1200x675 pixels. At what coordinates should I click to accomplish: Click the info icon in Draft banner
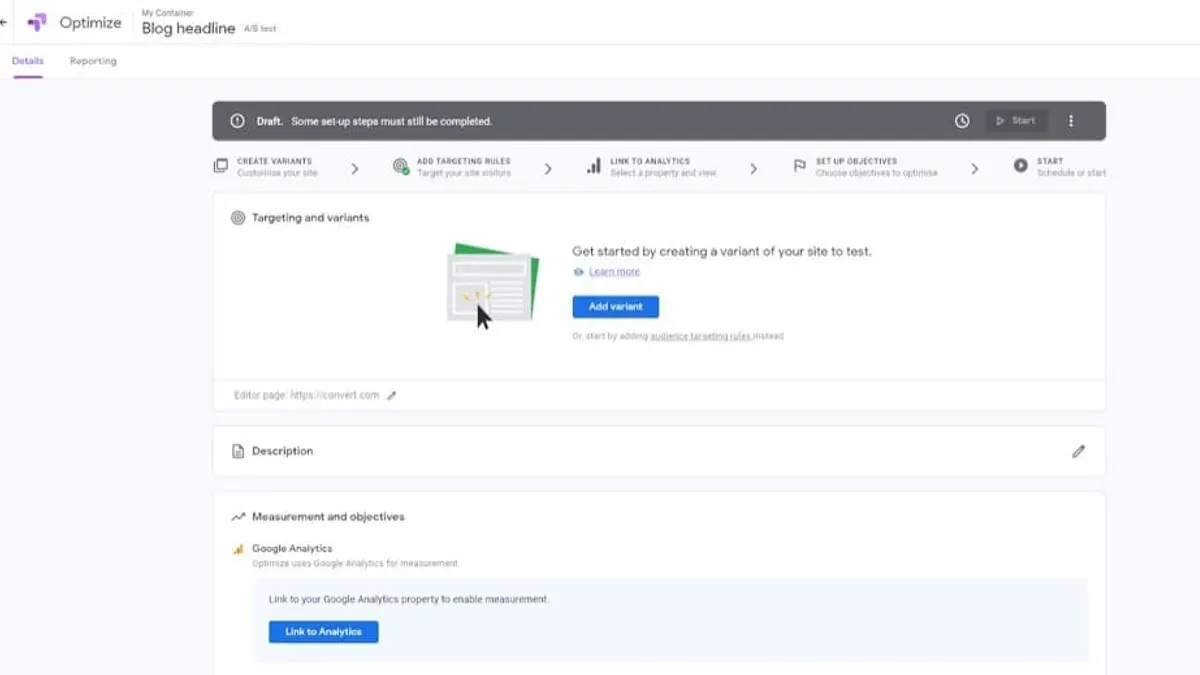click(237, 121)
